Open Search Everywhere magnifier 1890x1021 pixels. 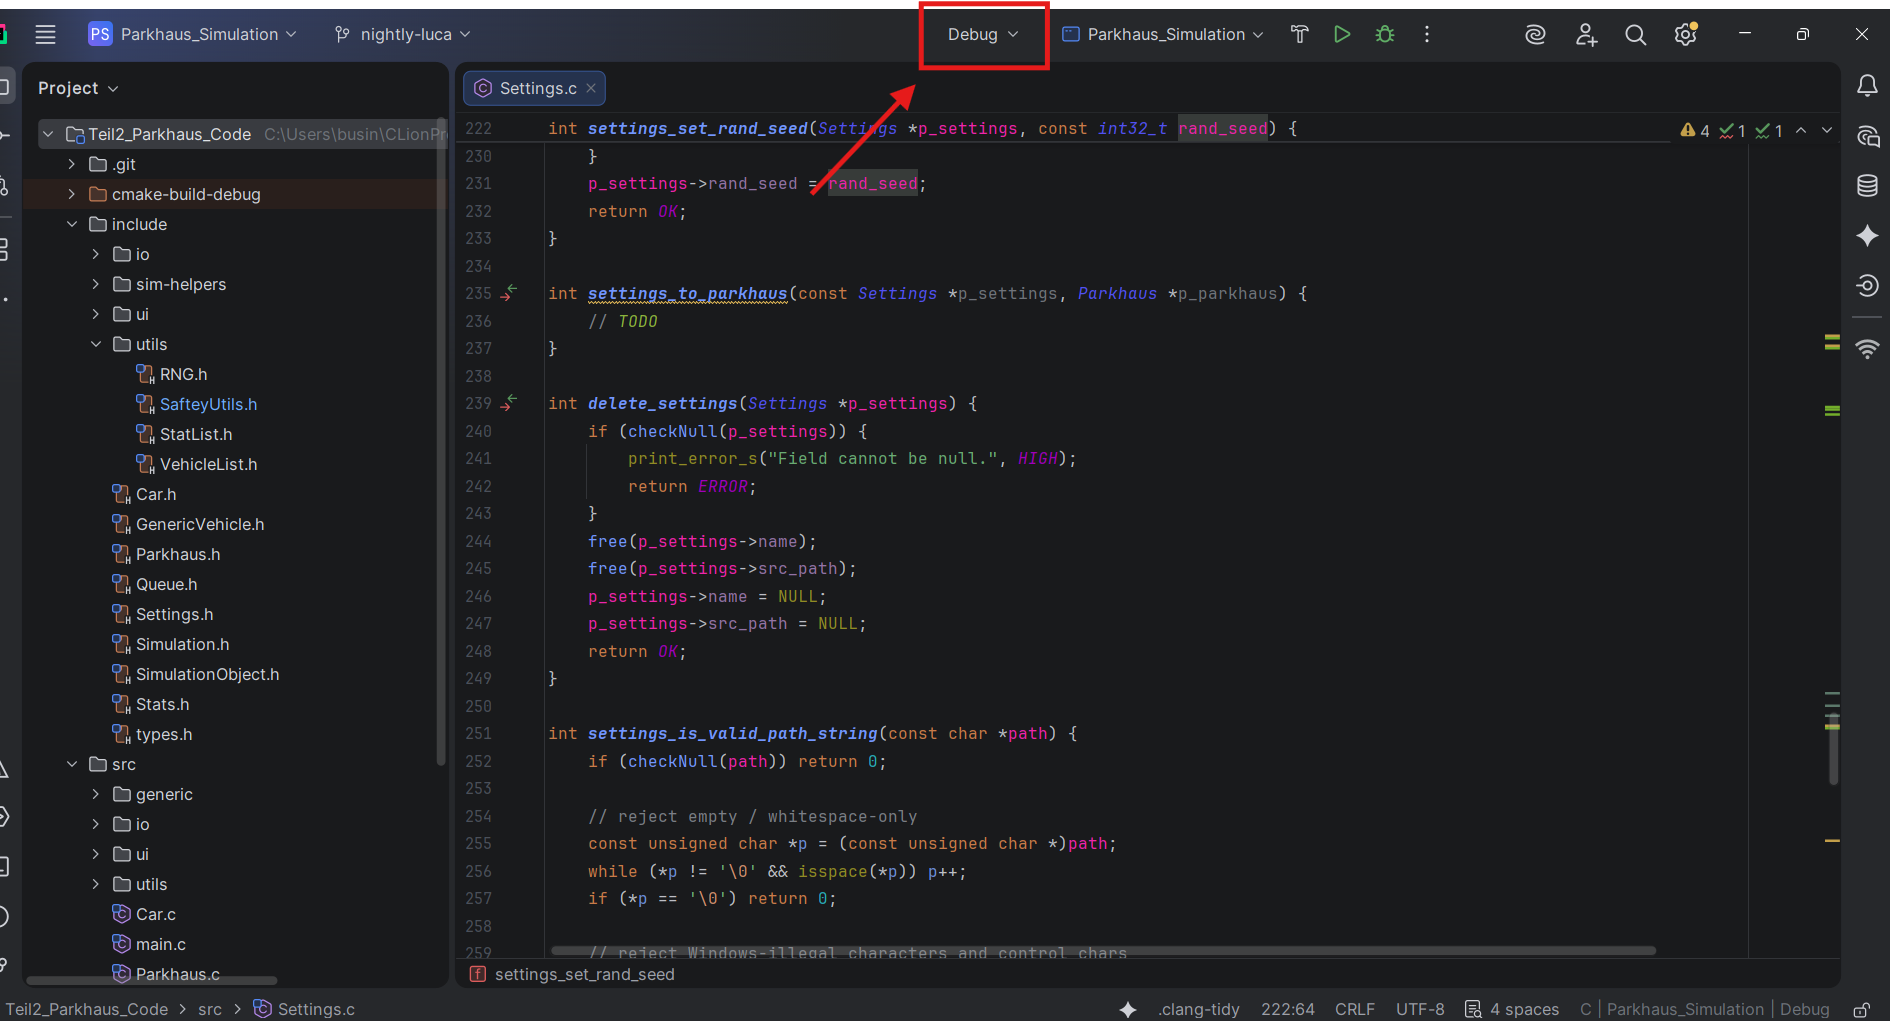1635,35
